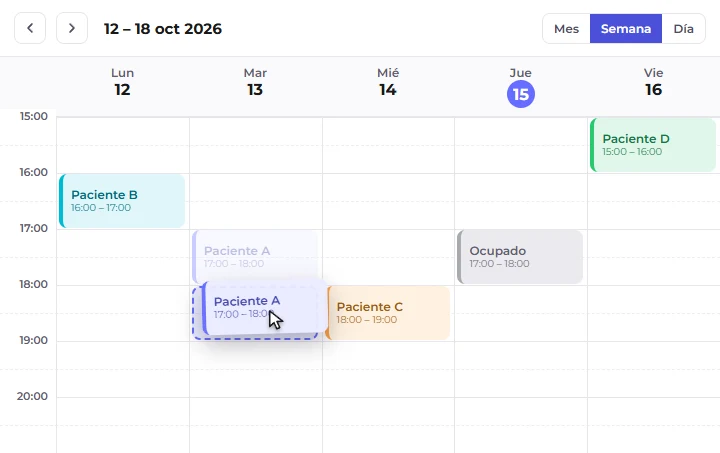Select Mar 13 day header
This screenshot has height=453, width=720.
click(255, 83)
